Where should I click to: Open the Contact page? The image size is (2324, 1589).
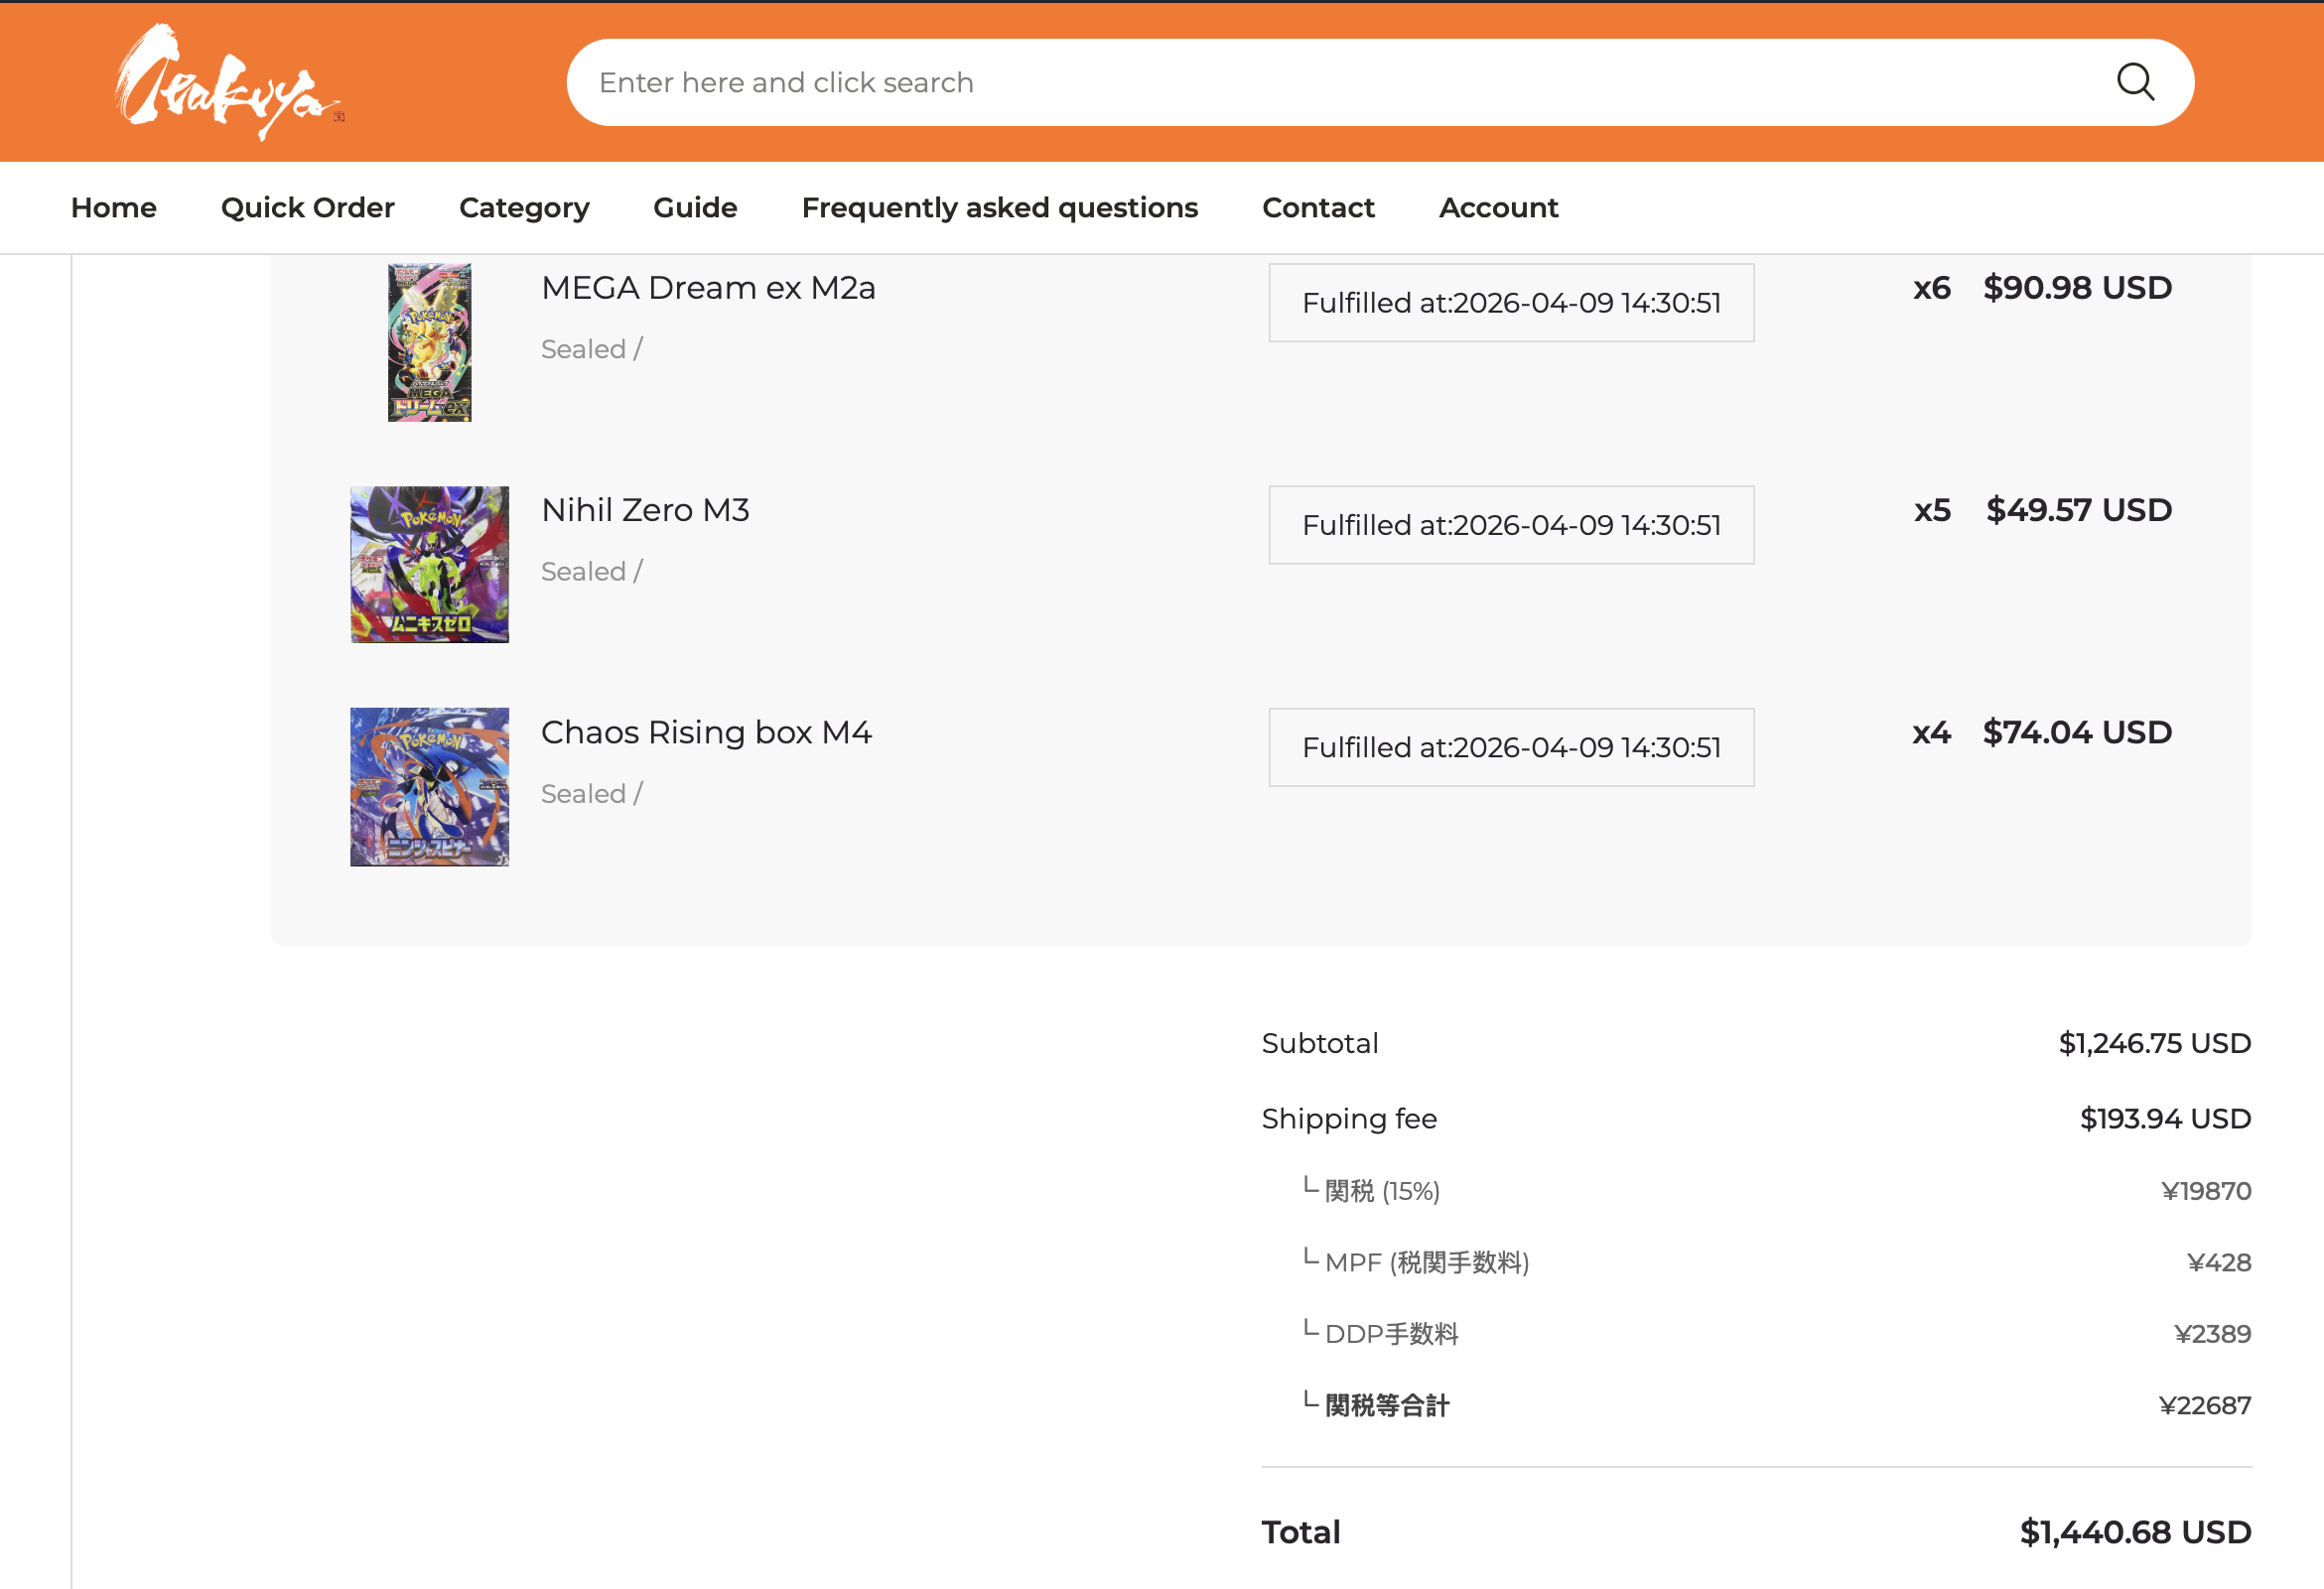tap(1318, 207)
